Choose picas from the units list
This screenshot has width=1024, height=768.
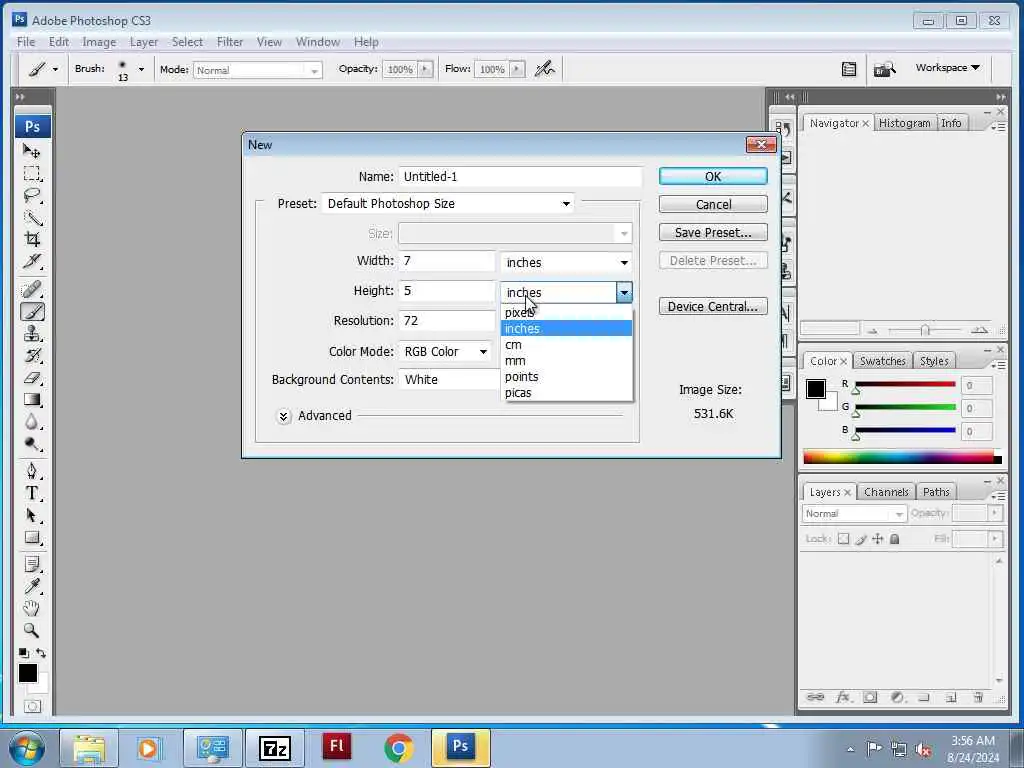(567, 393)
